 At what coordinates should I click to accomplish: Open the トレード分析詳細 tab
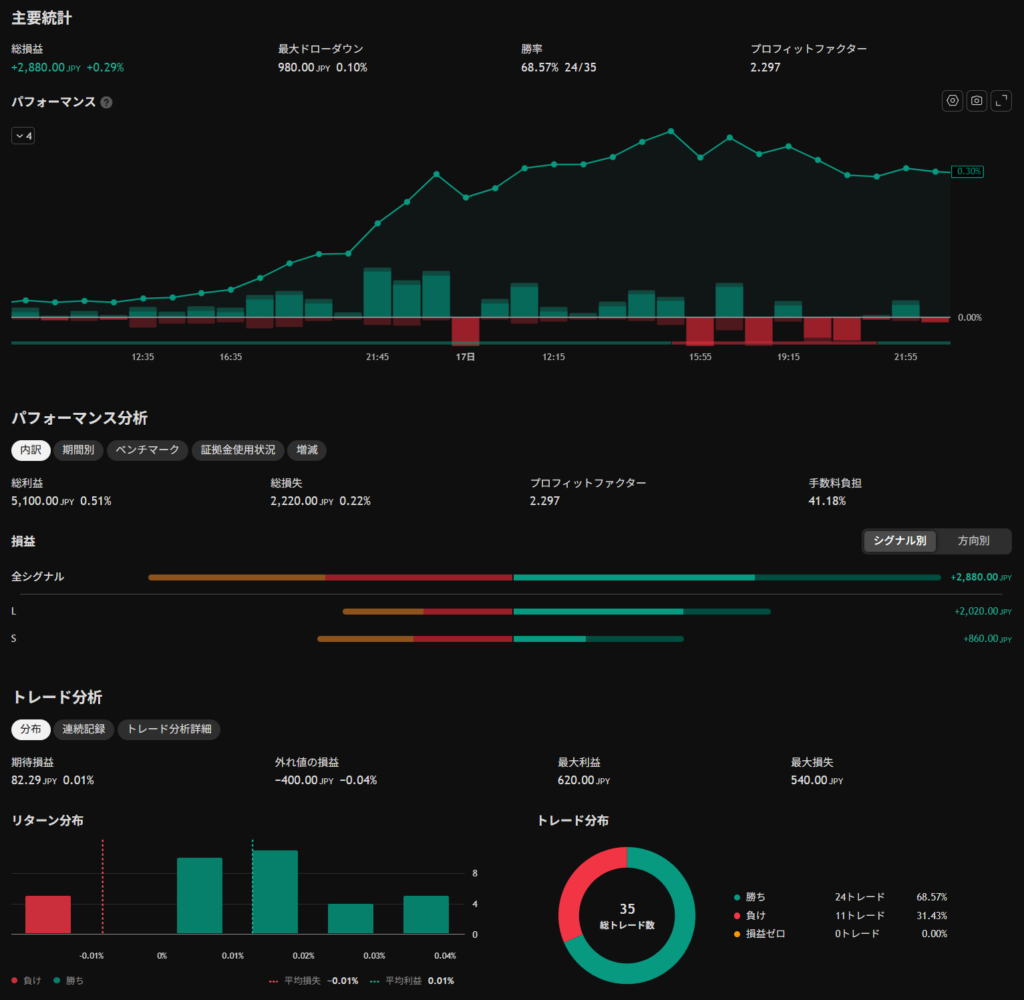169,730
